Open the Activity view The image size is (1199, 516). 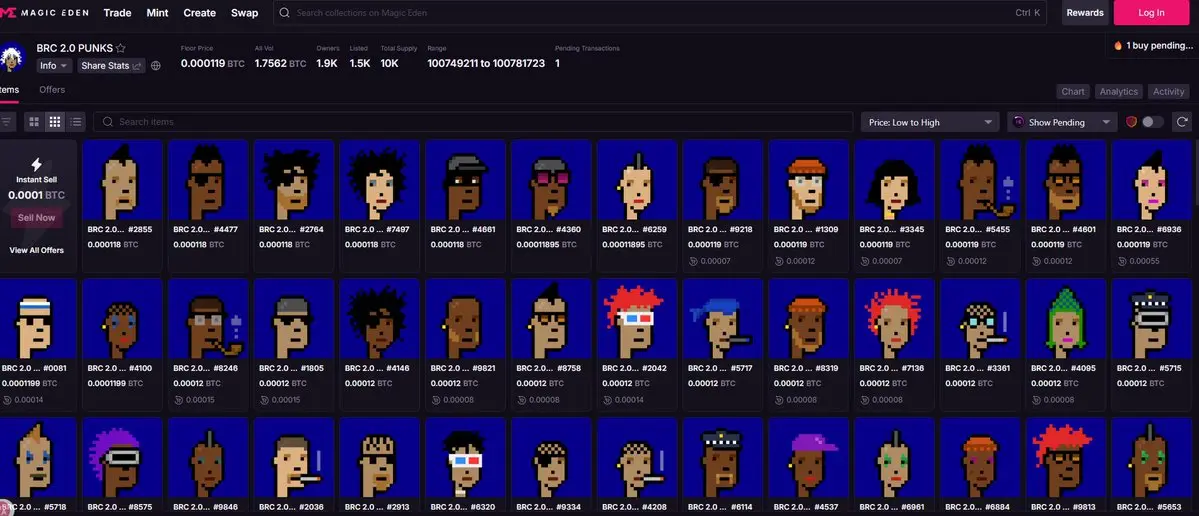pyautogui.click(x=1168, y=92)
